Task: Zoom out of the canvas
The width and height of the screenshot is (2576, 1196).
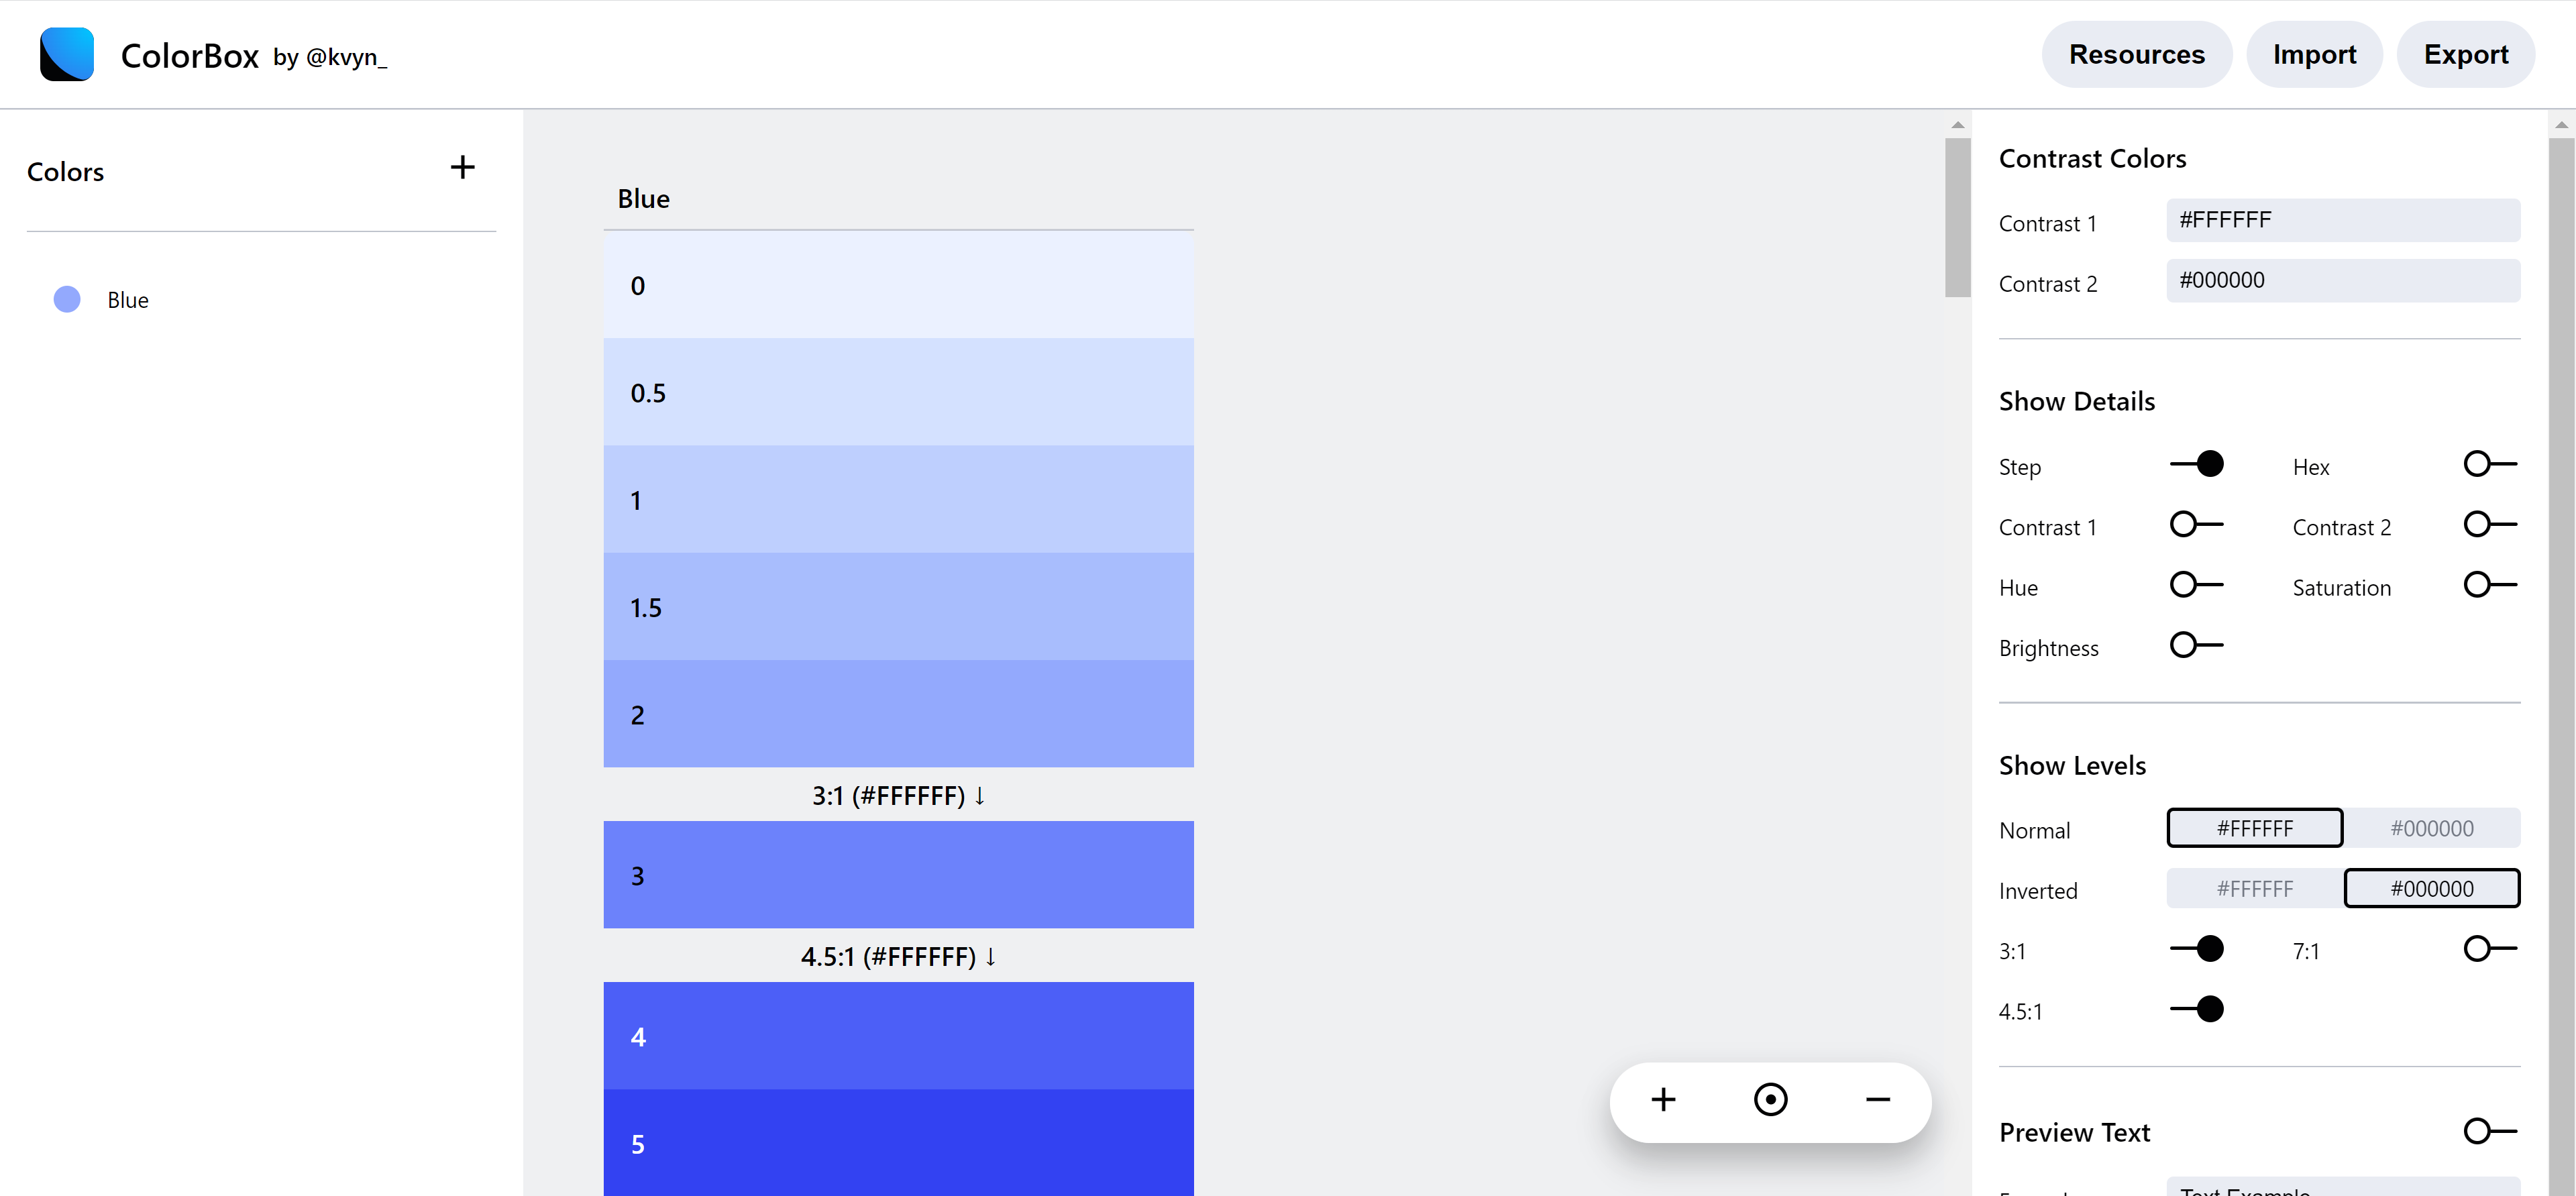Action: click(1877, 1100)
